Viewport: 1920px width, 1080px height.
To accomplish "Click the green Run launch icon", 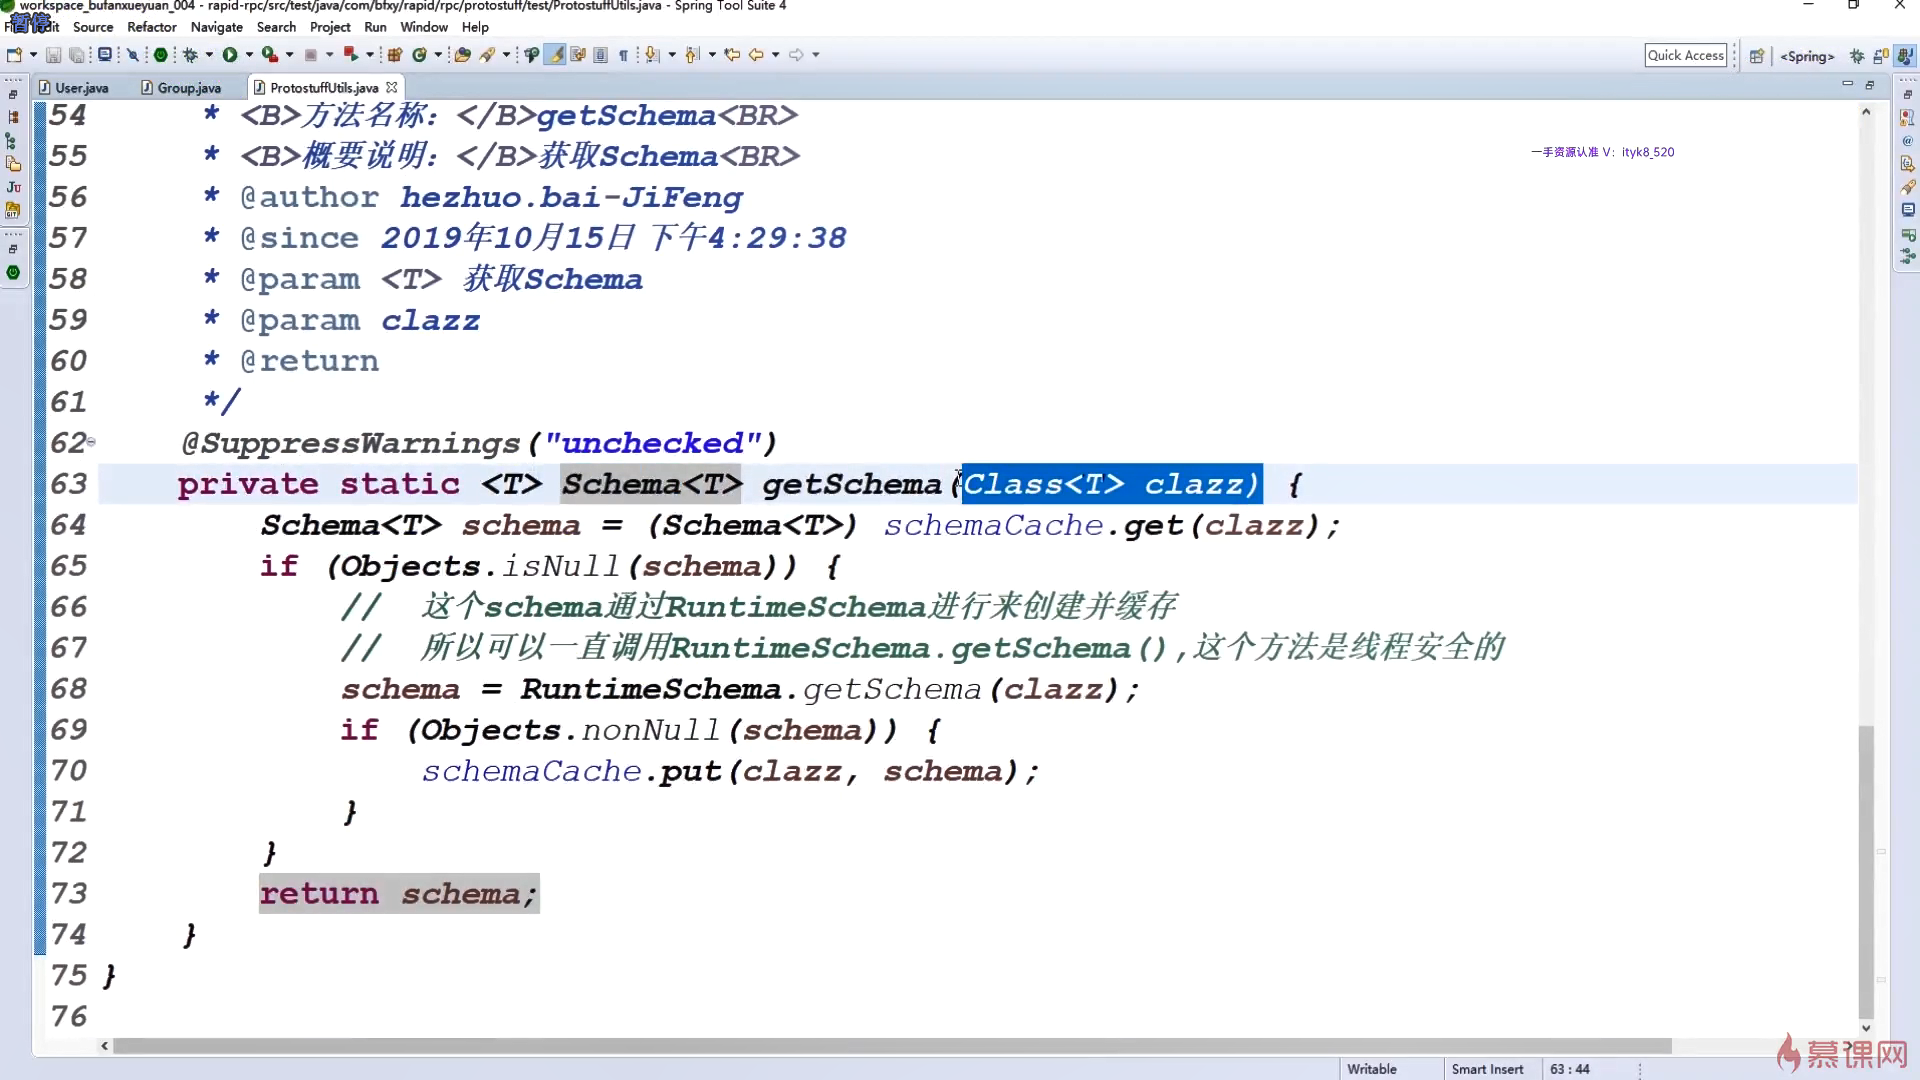I will click(x=230, y=55).
